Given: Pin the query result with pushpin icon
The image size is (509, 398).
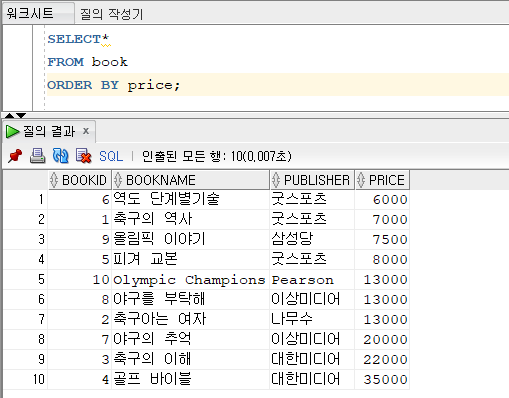Looking at the screenshot, I should [x=15, y=156].
